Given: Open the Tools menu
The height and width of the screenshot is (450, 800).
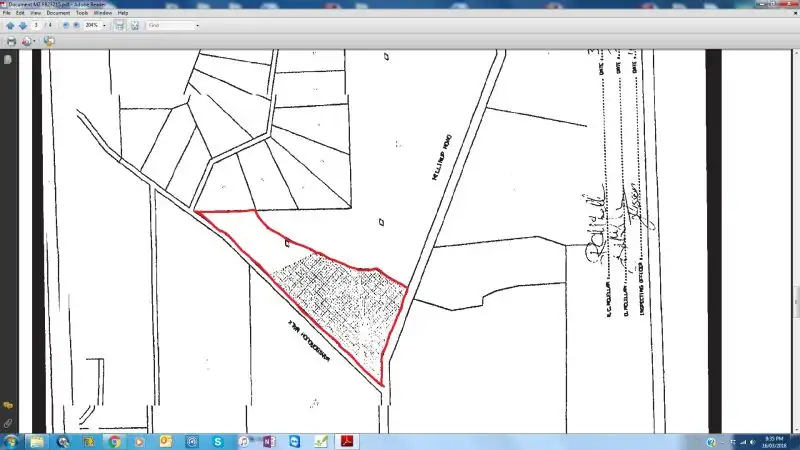Looking at the screenshot, I should coord(82,13).
